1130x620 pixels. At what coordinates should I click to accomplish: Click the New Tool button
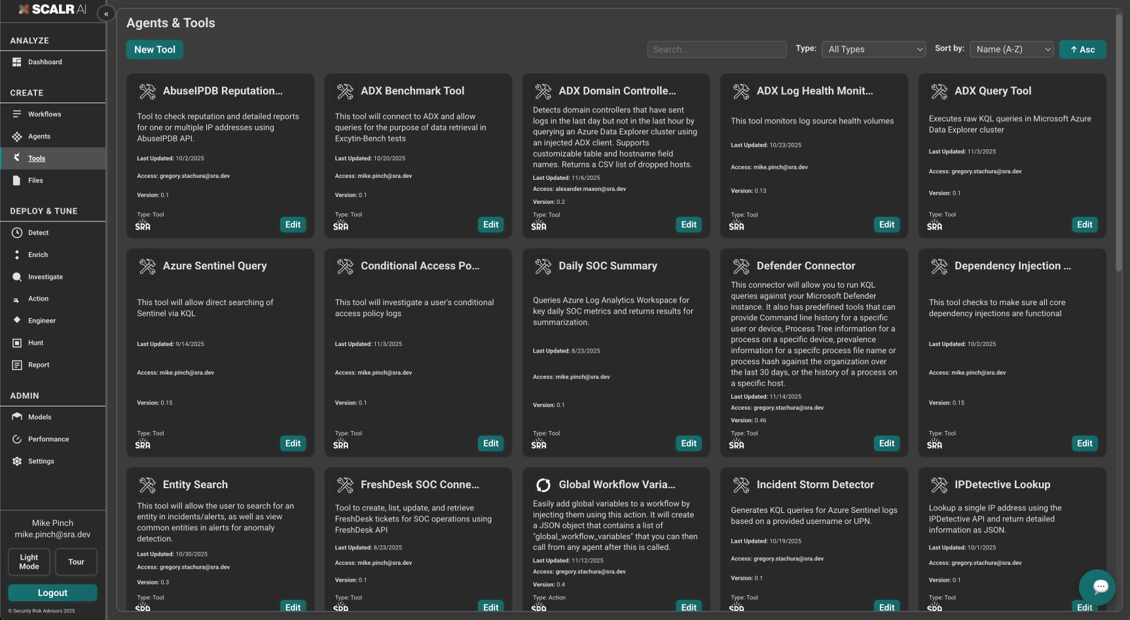click(x=154, y=49)
